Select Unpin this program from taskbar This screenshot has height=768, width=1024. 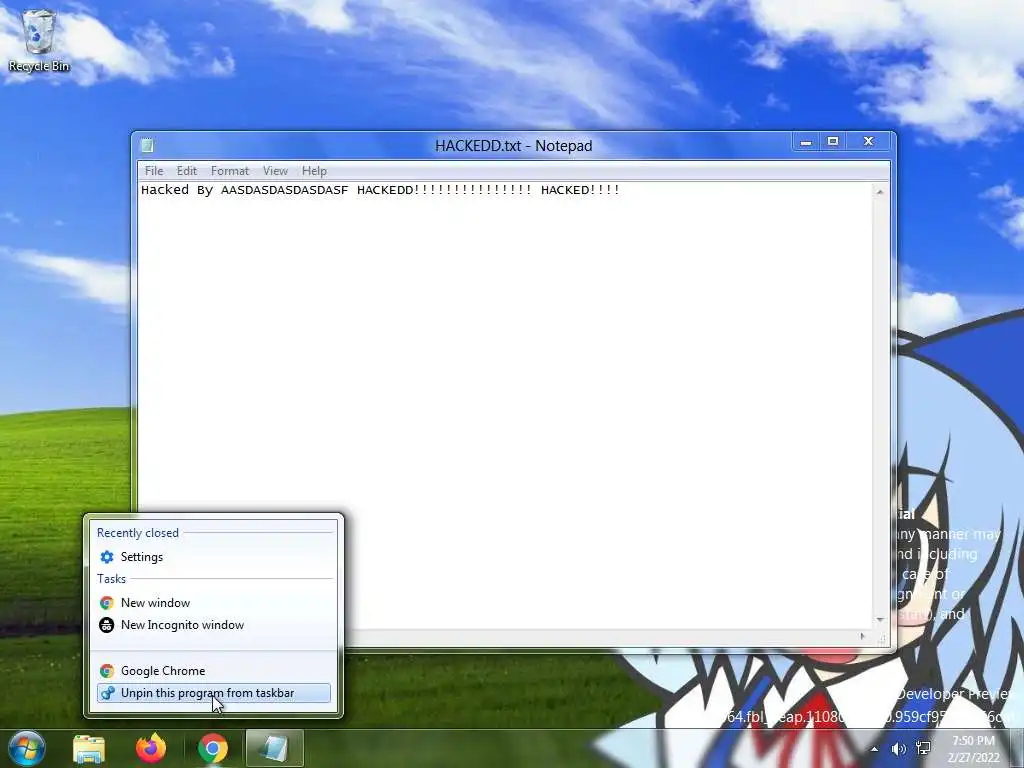pos(214,693)
